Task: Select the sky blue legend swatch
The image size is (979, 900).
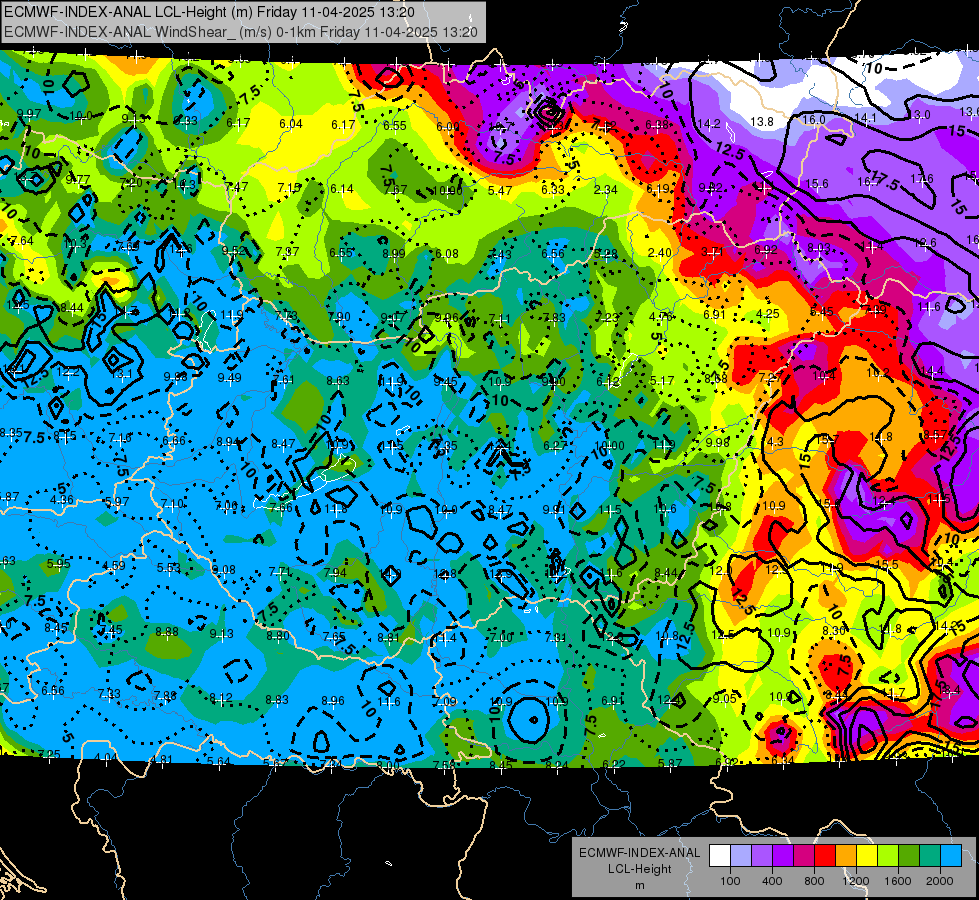Action: pyautogui.click(x=951, y=856)
